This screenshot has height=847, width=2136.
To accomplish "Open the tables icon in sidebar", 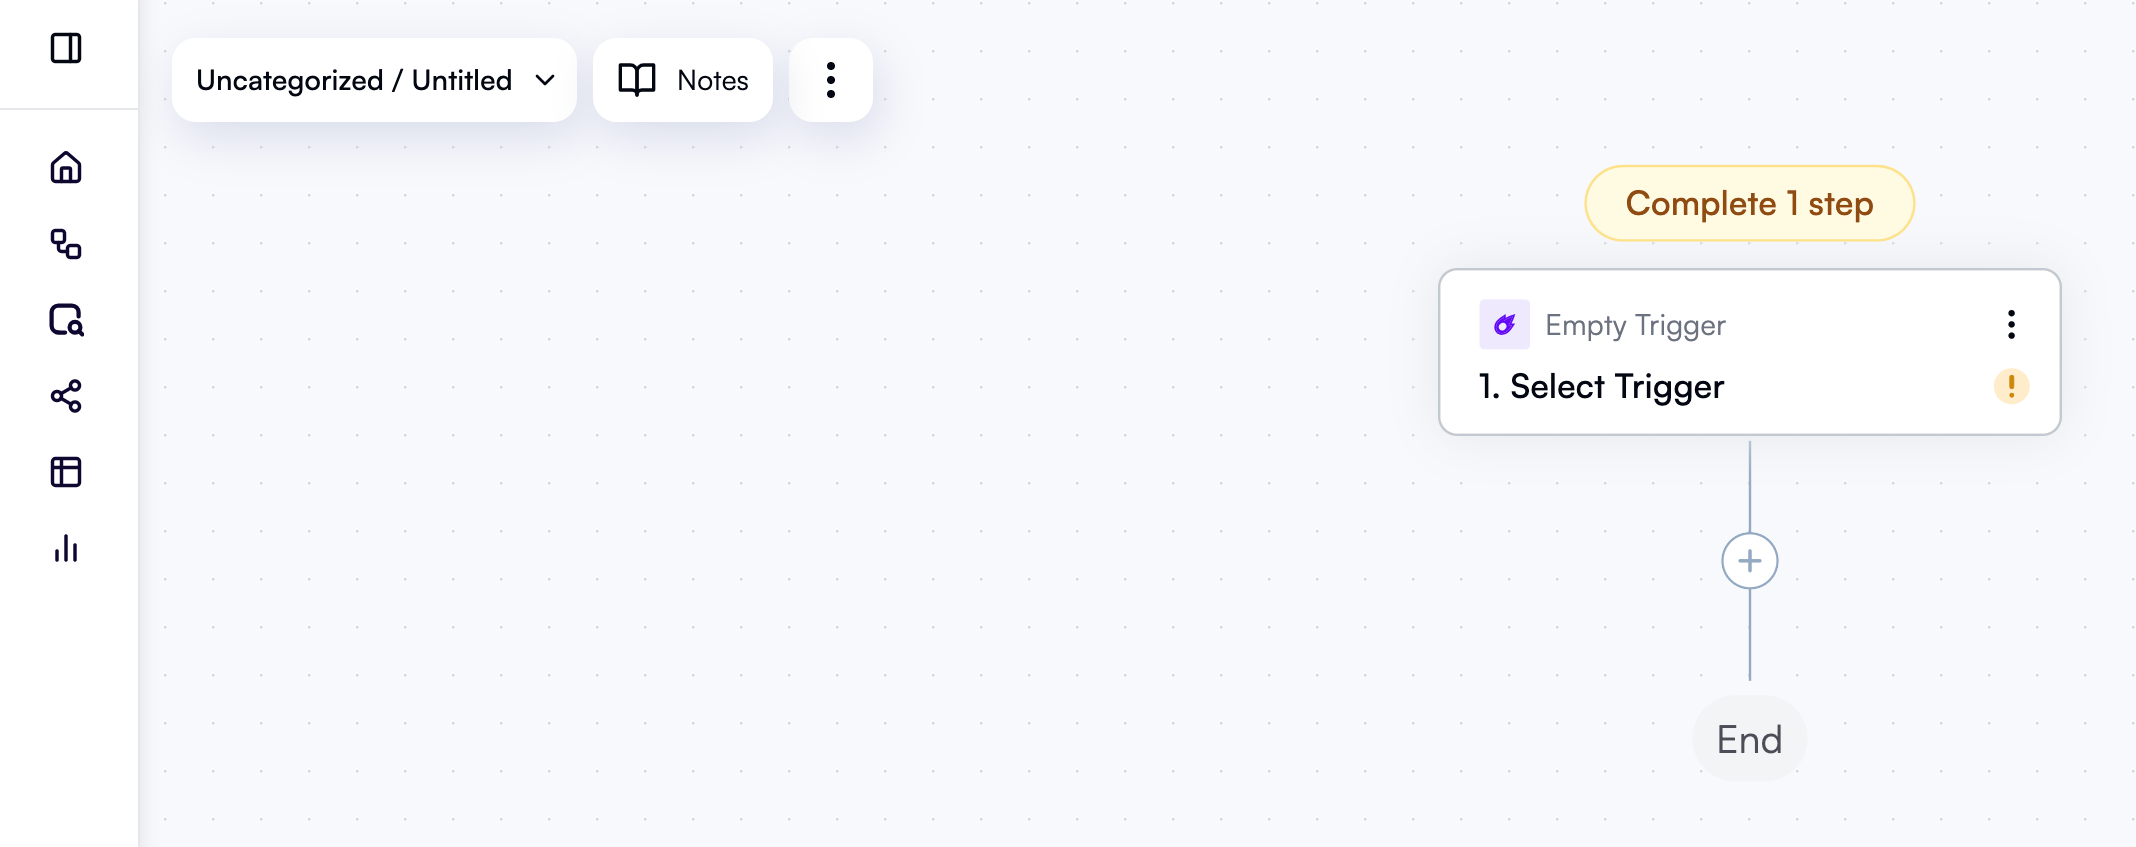I will (65, 472).
